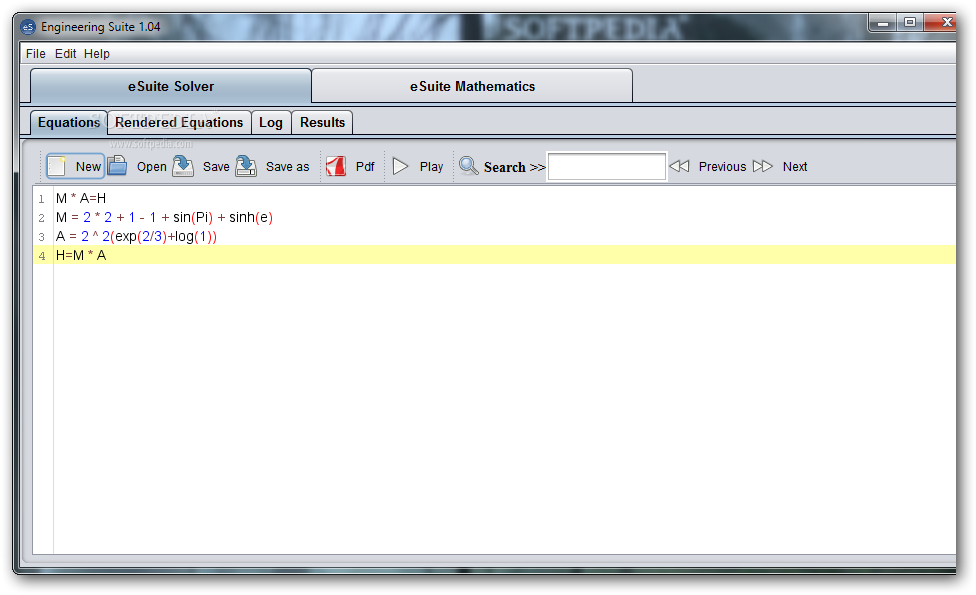
Task: Select equation line H=M * A
Action: pyautogui.click(x=81, y=256)
